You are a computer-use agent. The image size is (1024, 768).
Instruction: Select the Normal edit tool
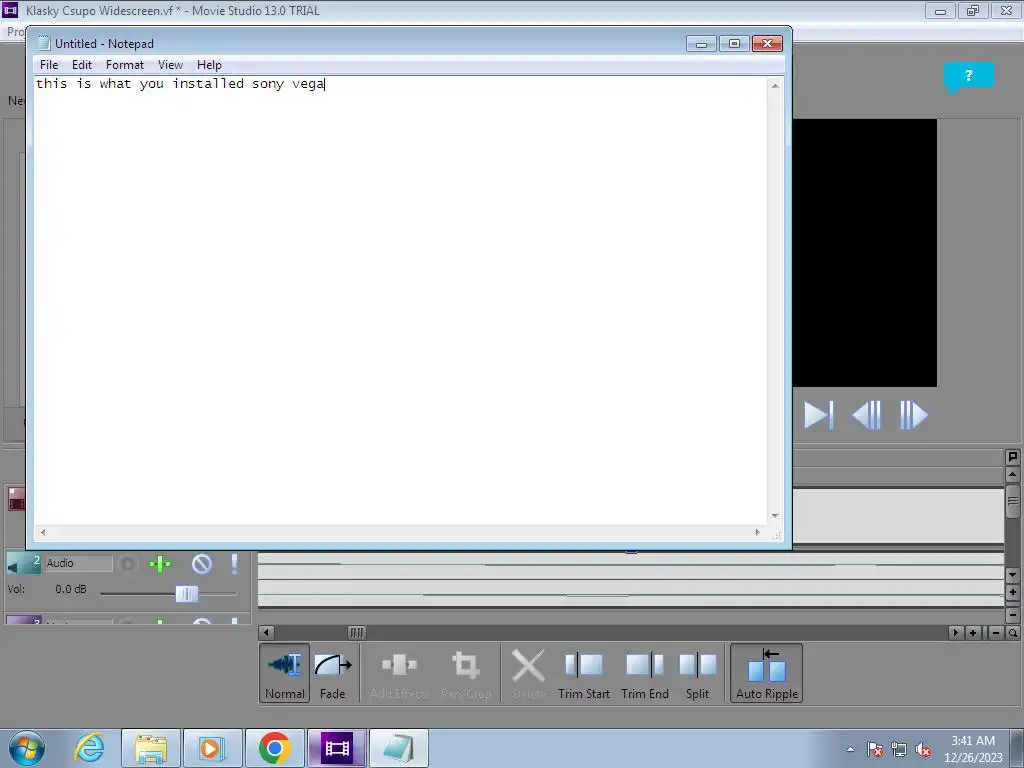coord(285,673)
